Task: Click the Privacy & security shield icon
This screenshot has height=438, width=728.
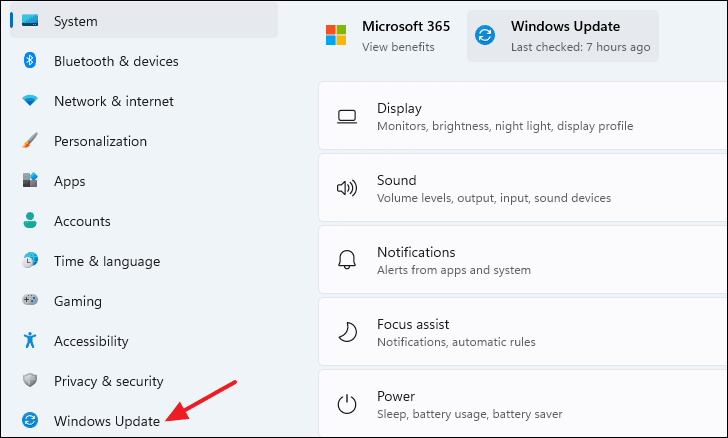Action: tap(30, 380)
